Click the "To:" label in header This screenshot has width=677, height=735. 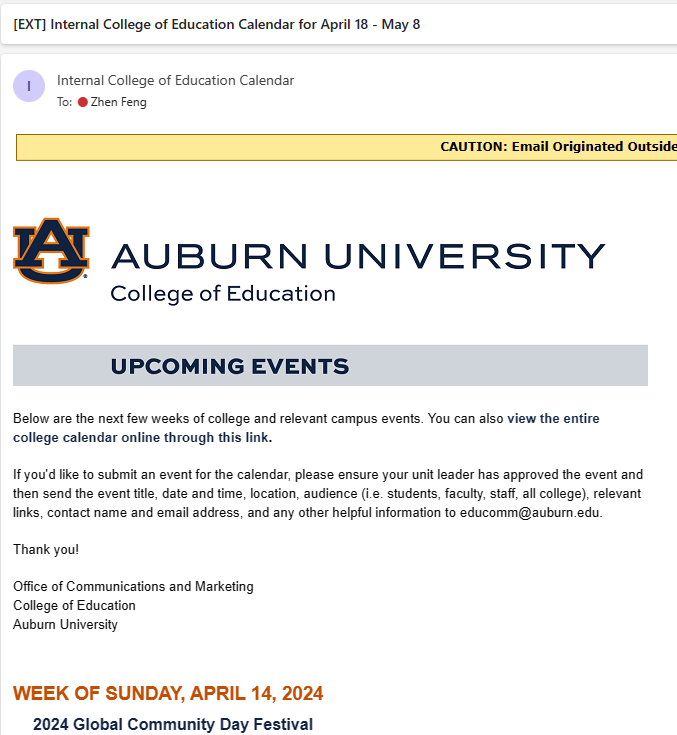pos(65,102)
